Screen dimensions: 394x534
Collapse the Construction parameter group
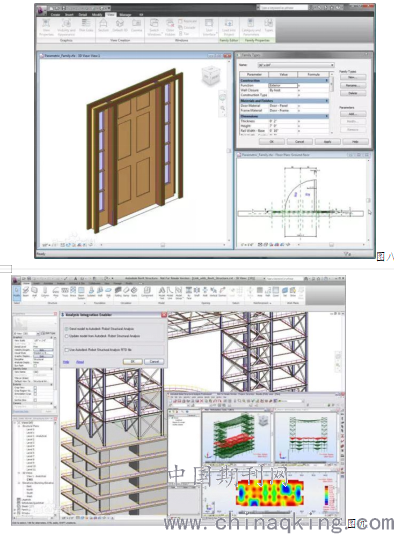(x=327, y=81)
